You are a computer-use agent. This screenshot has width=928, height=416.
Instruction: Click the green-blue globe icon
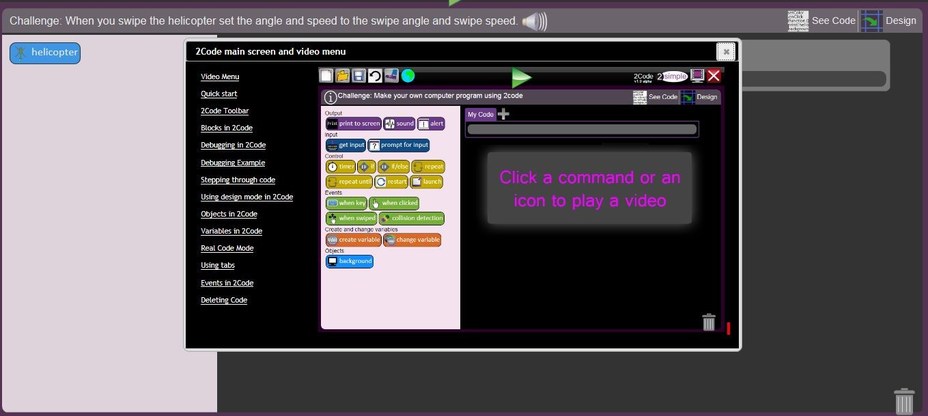click(x=408, y=76)
